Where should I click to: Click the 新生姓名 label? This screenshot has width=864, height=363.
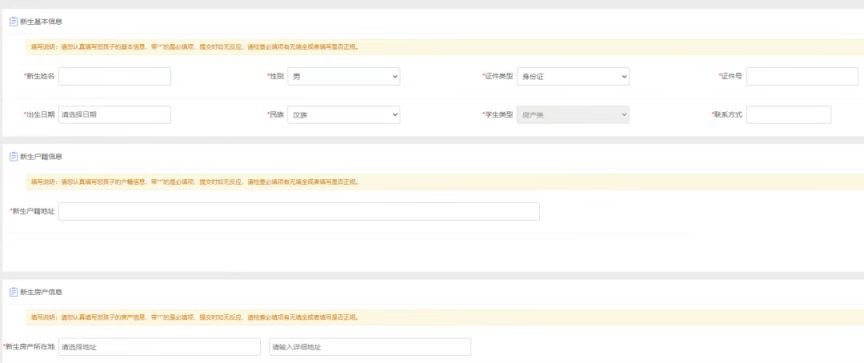point(39,77)
